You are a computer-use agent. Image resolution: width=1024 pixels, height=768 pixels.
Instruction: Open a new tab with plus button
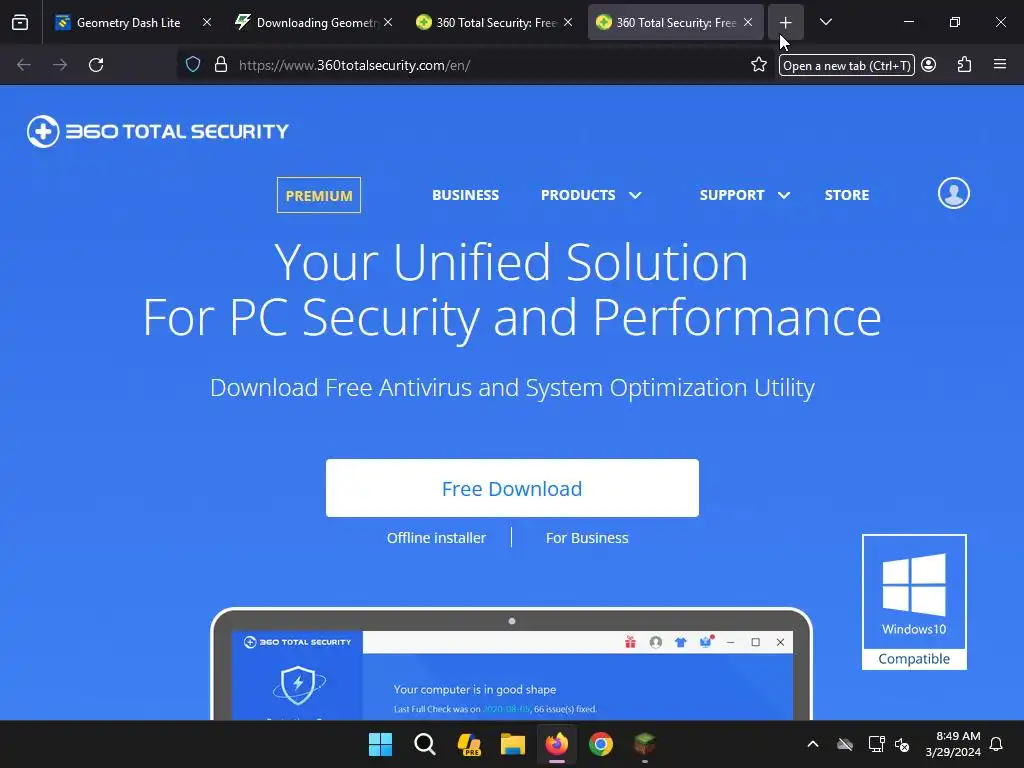tap(786, 22)
